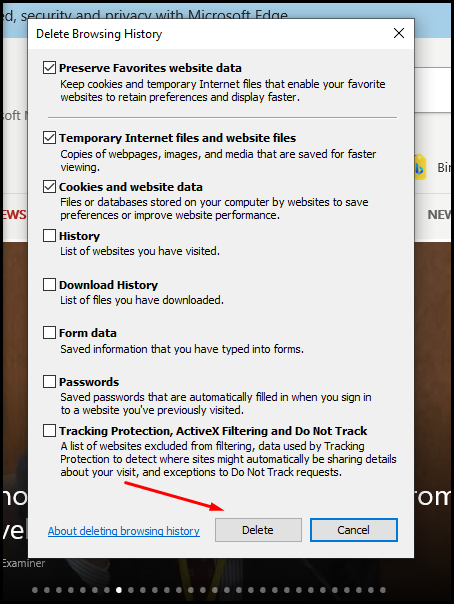The image size is (454, 604).
Task: Click the Passwords label text
Action: [89, 382]
